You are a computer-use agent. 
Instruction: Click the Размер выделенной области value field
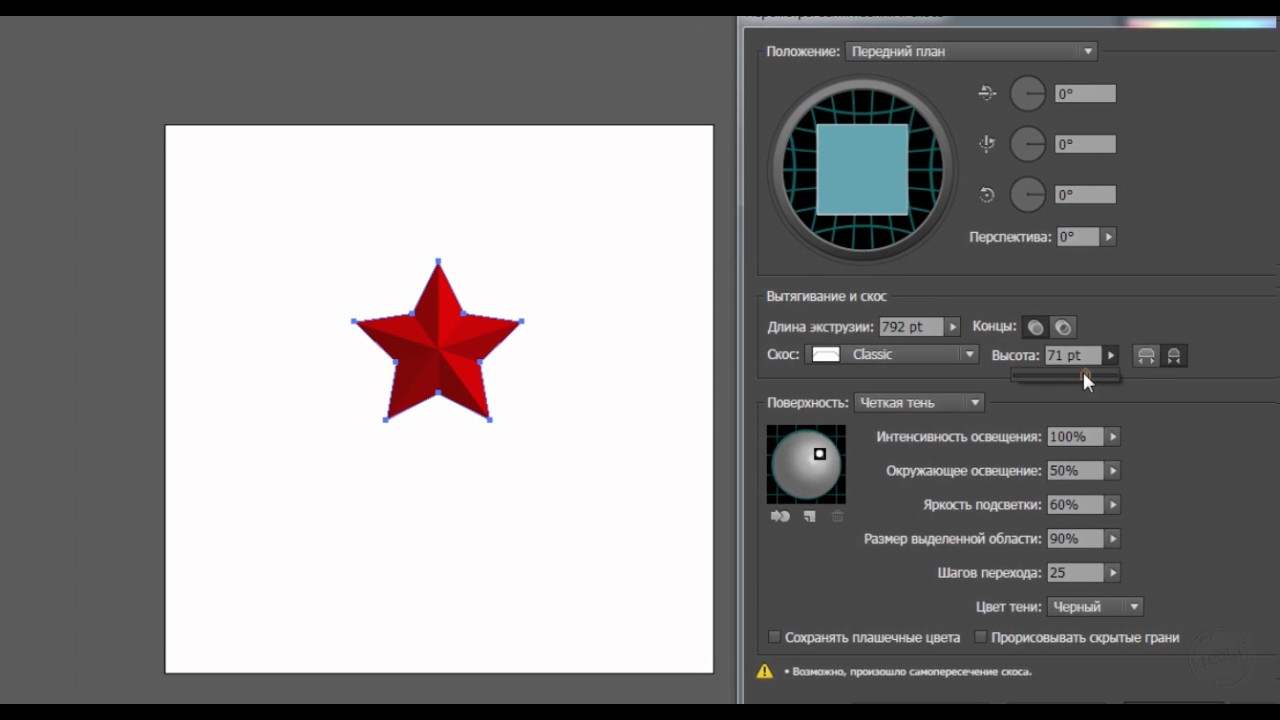pyautogui.click(x=1075, y=539)
